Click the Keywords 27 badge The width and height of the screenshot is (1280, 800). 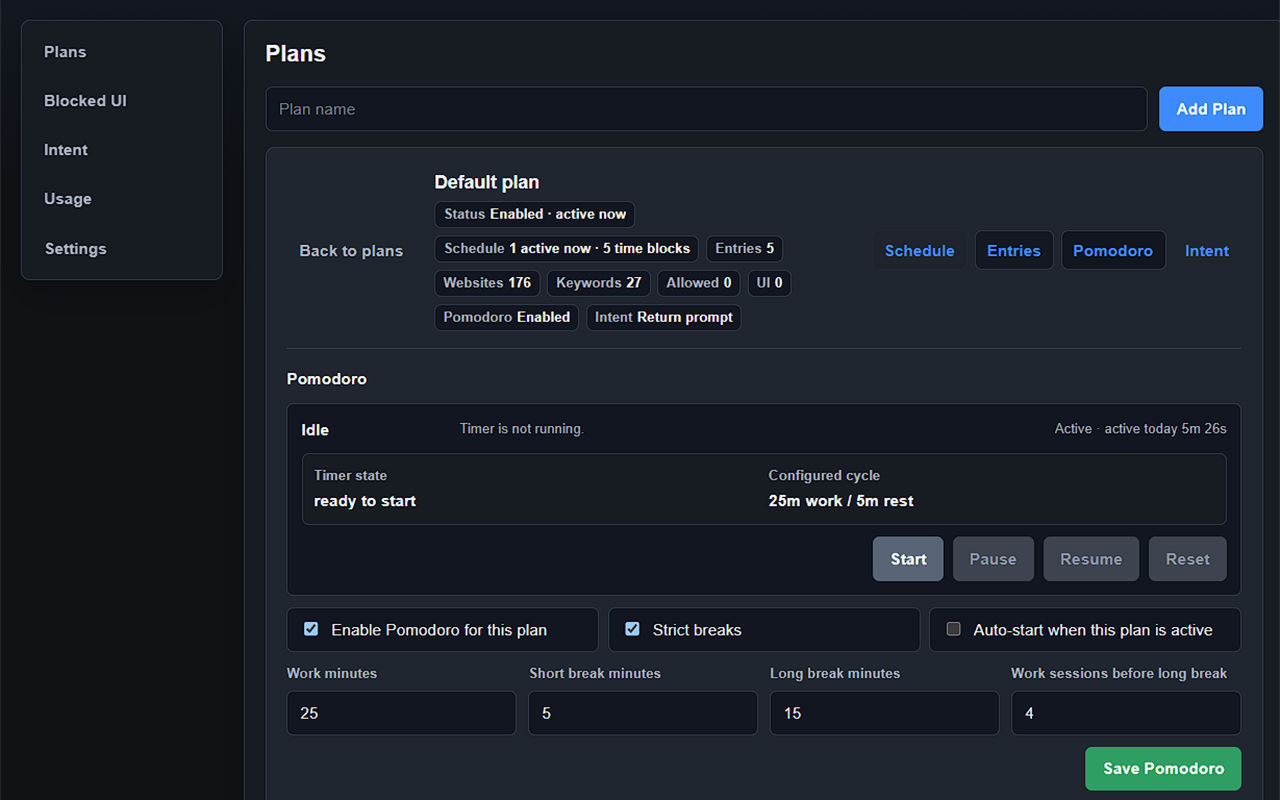tap(599, 283)
